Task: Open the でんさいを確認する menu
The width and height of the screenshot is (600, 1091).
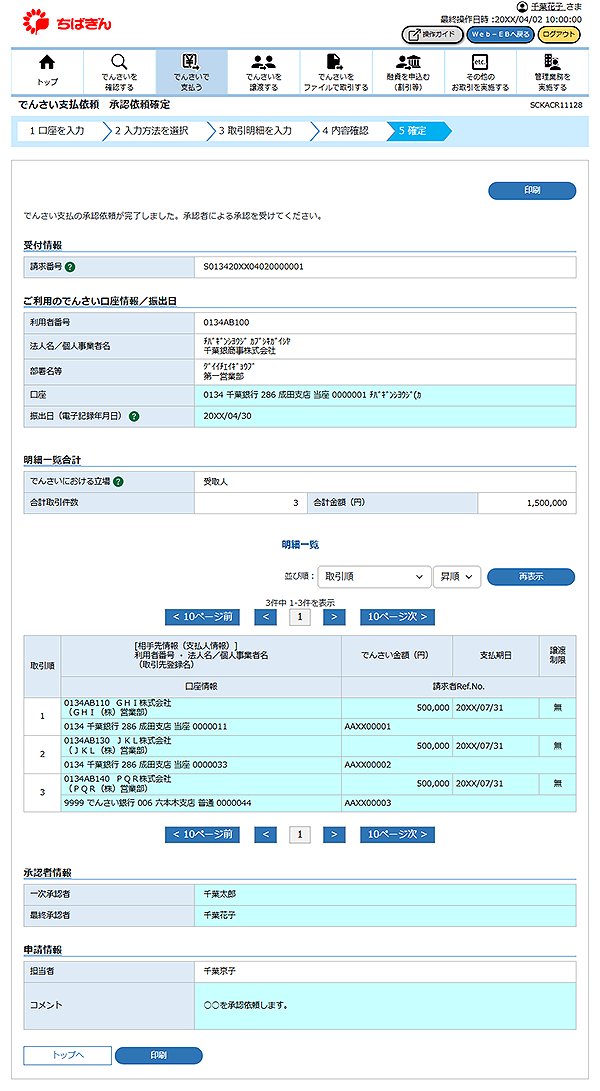Action: pyautogui.click(x=120, y=72)
